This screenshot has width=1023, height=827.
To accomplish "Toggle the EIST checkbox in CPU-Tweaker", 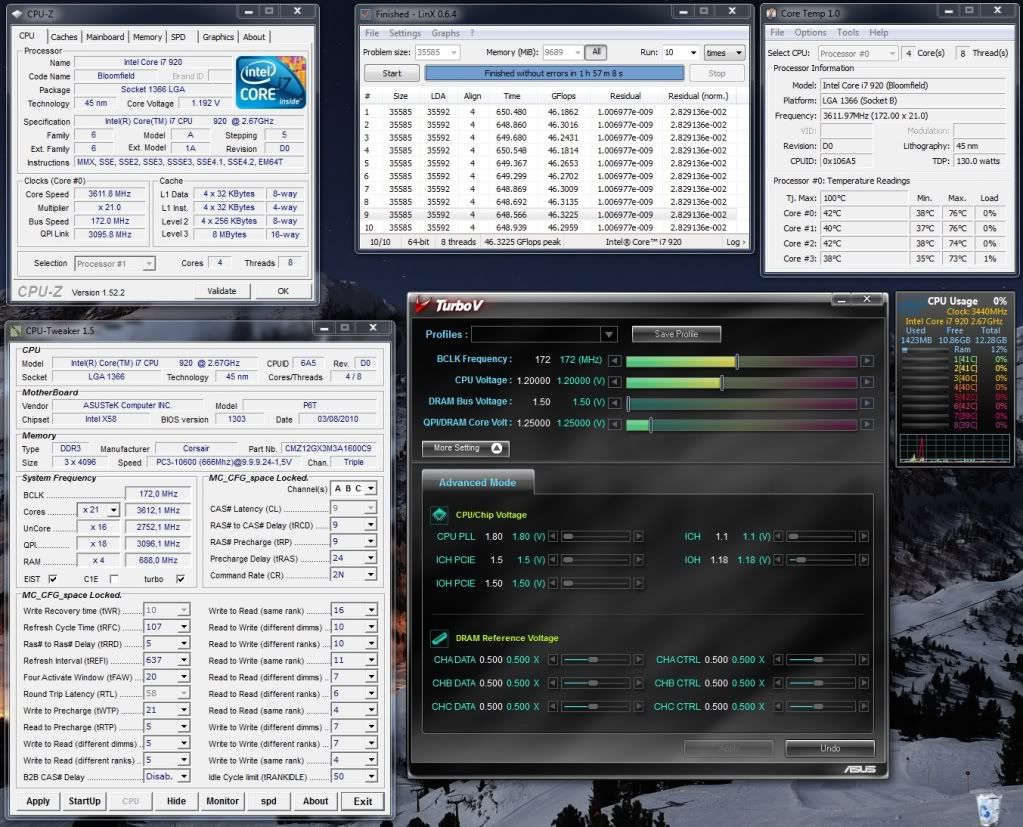I will click(52, 579).
